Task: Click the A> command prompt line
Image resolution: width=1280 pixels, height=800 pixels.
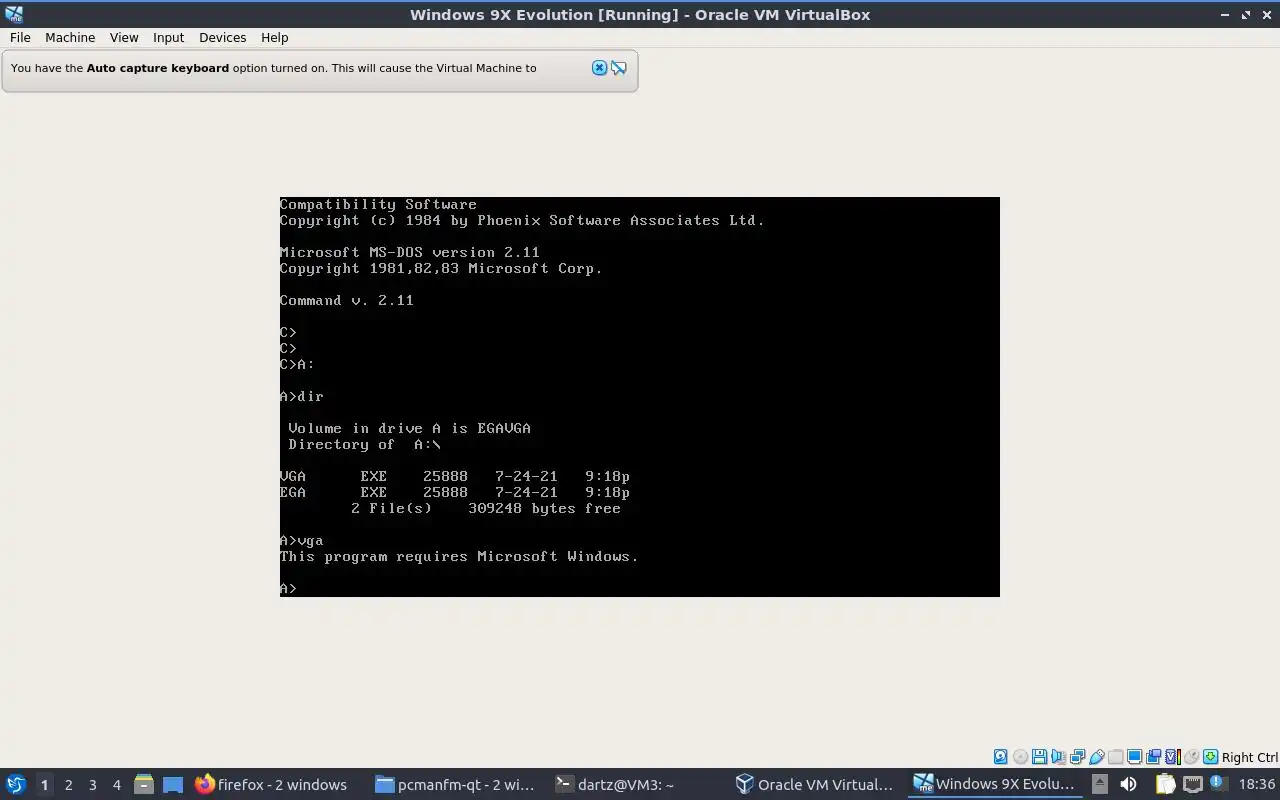Action: point(288,588)
